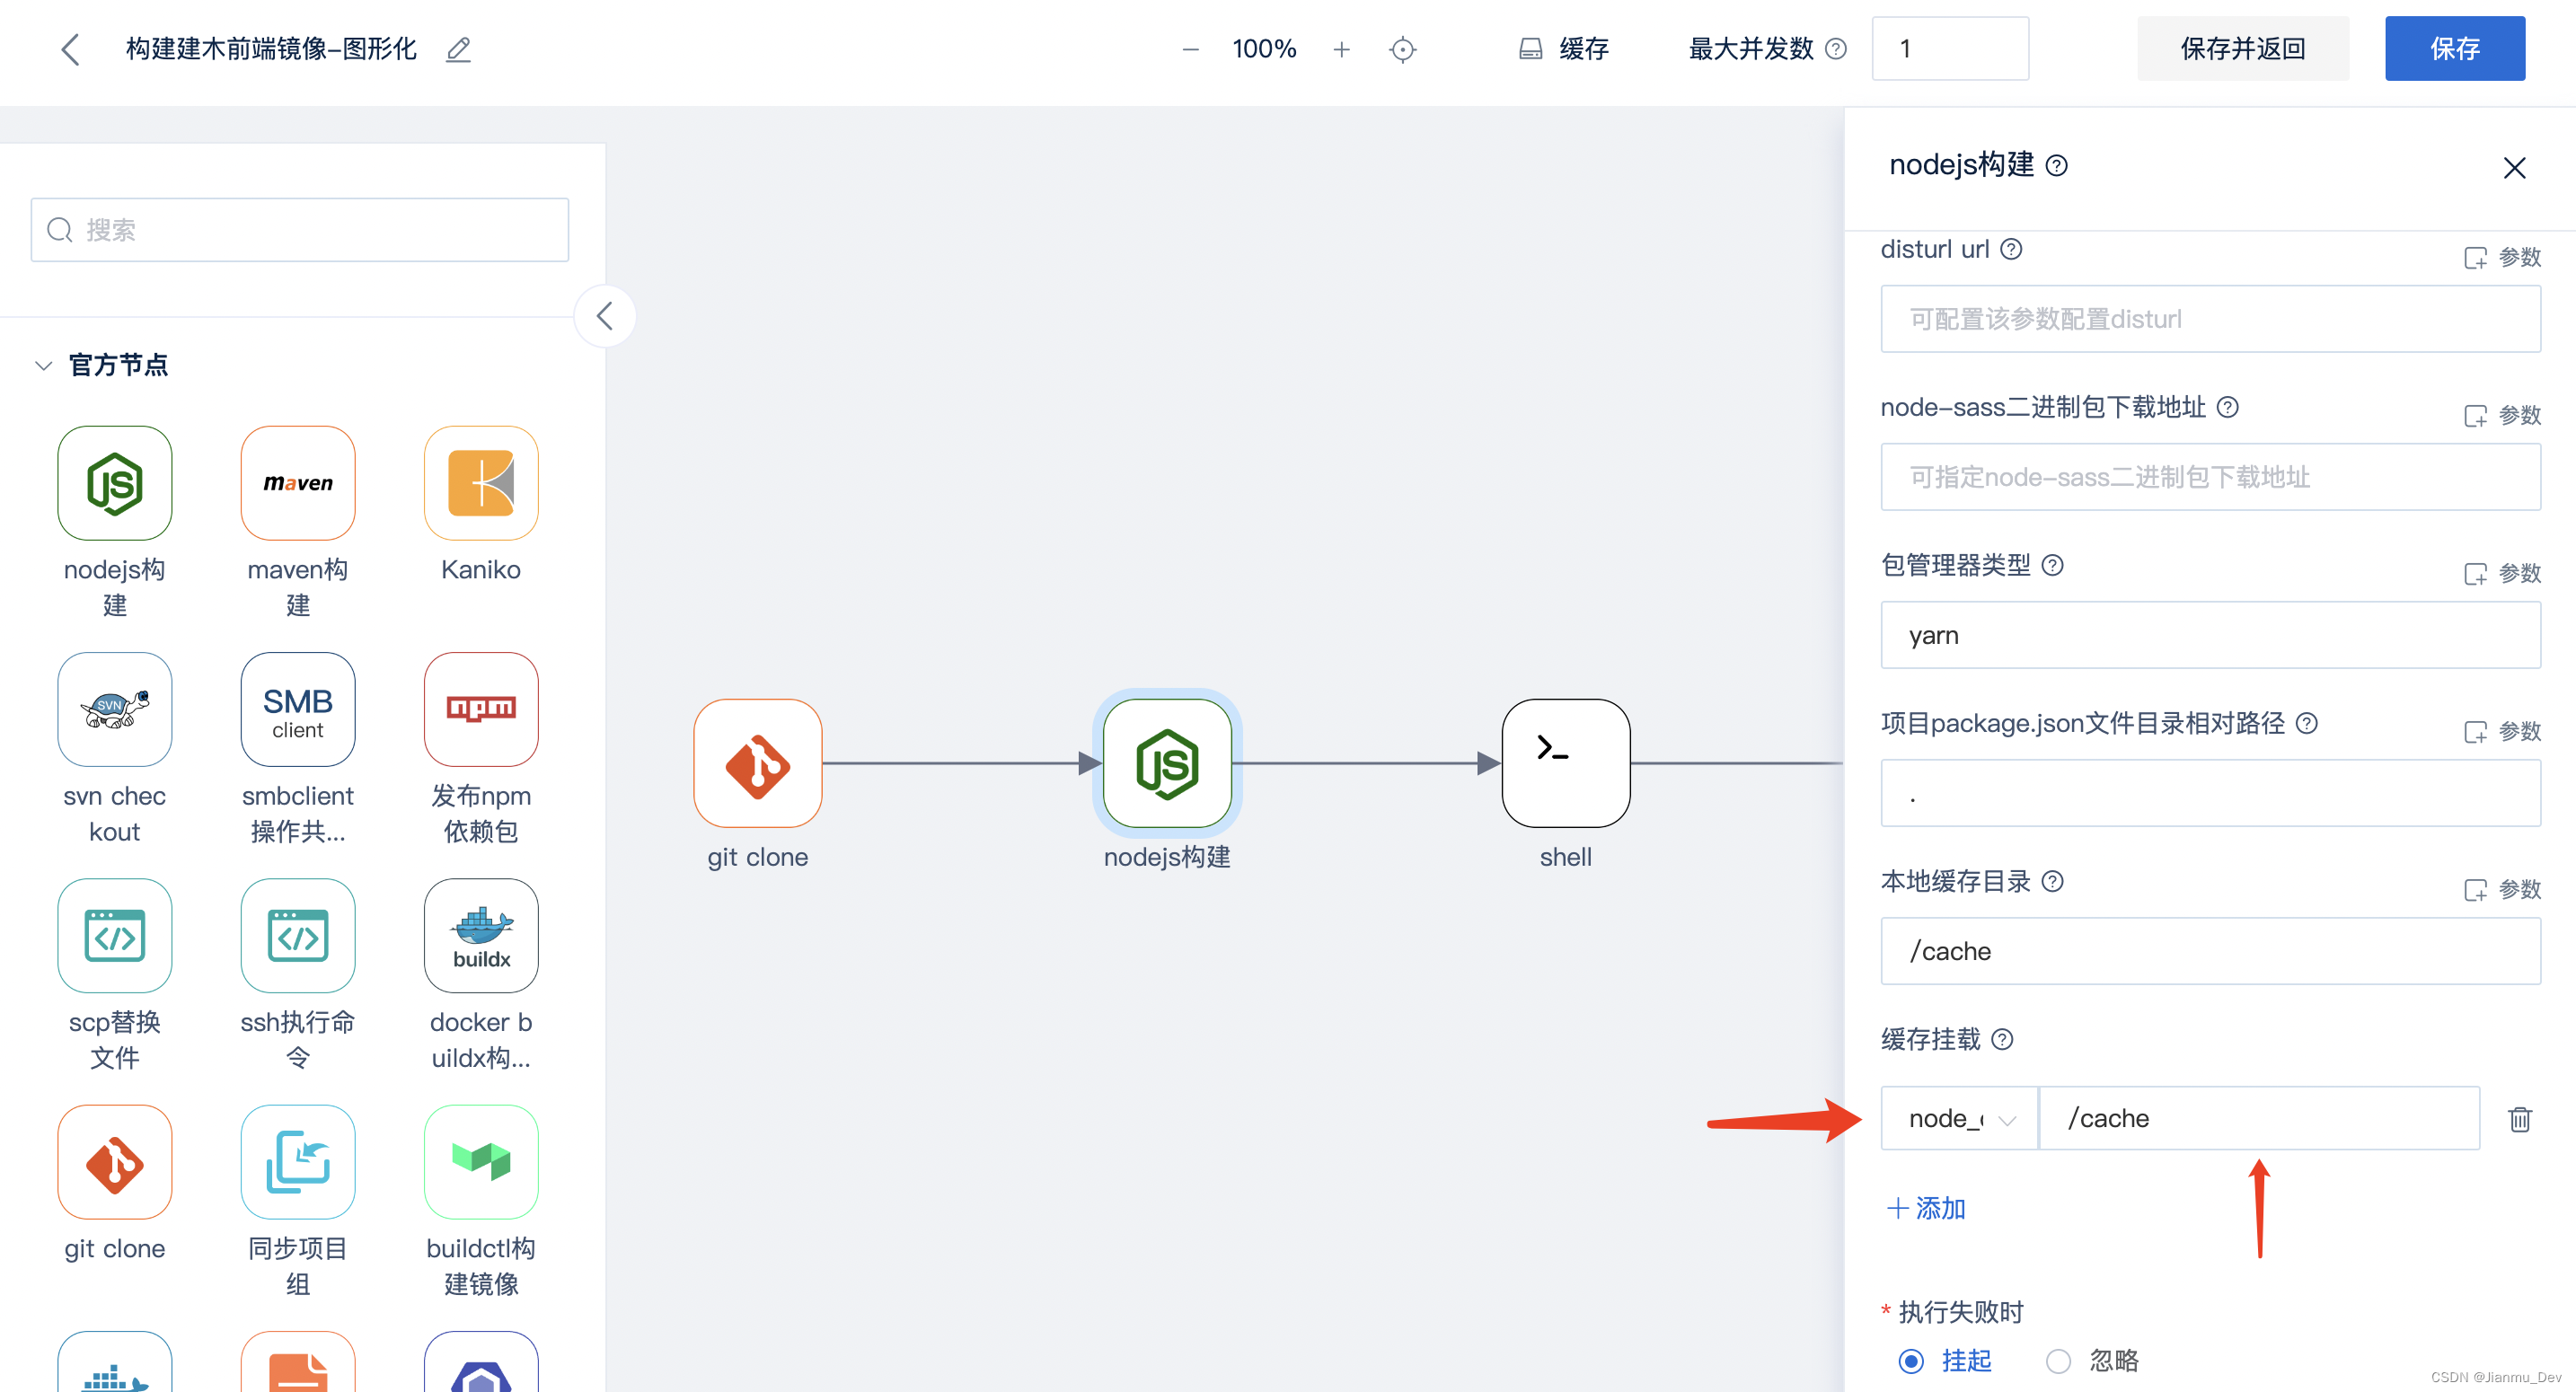Close the nodejs构建 settings panel

[2514, 167]
